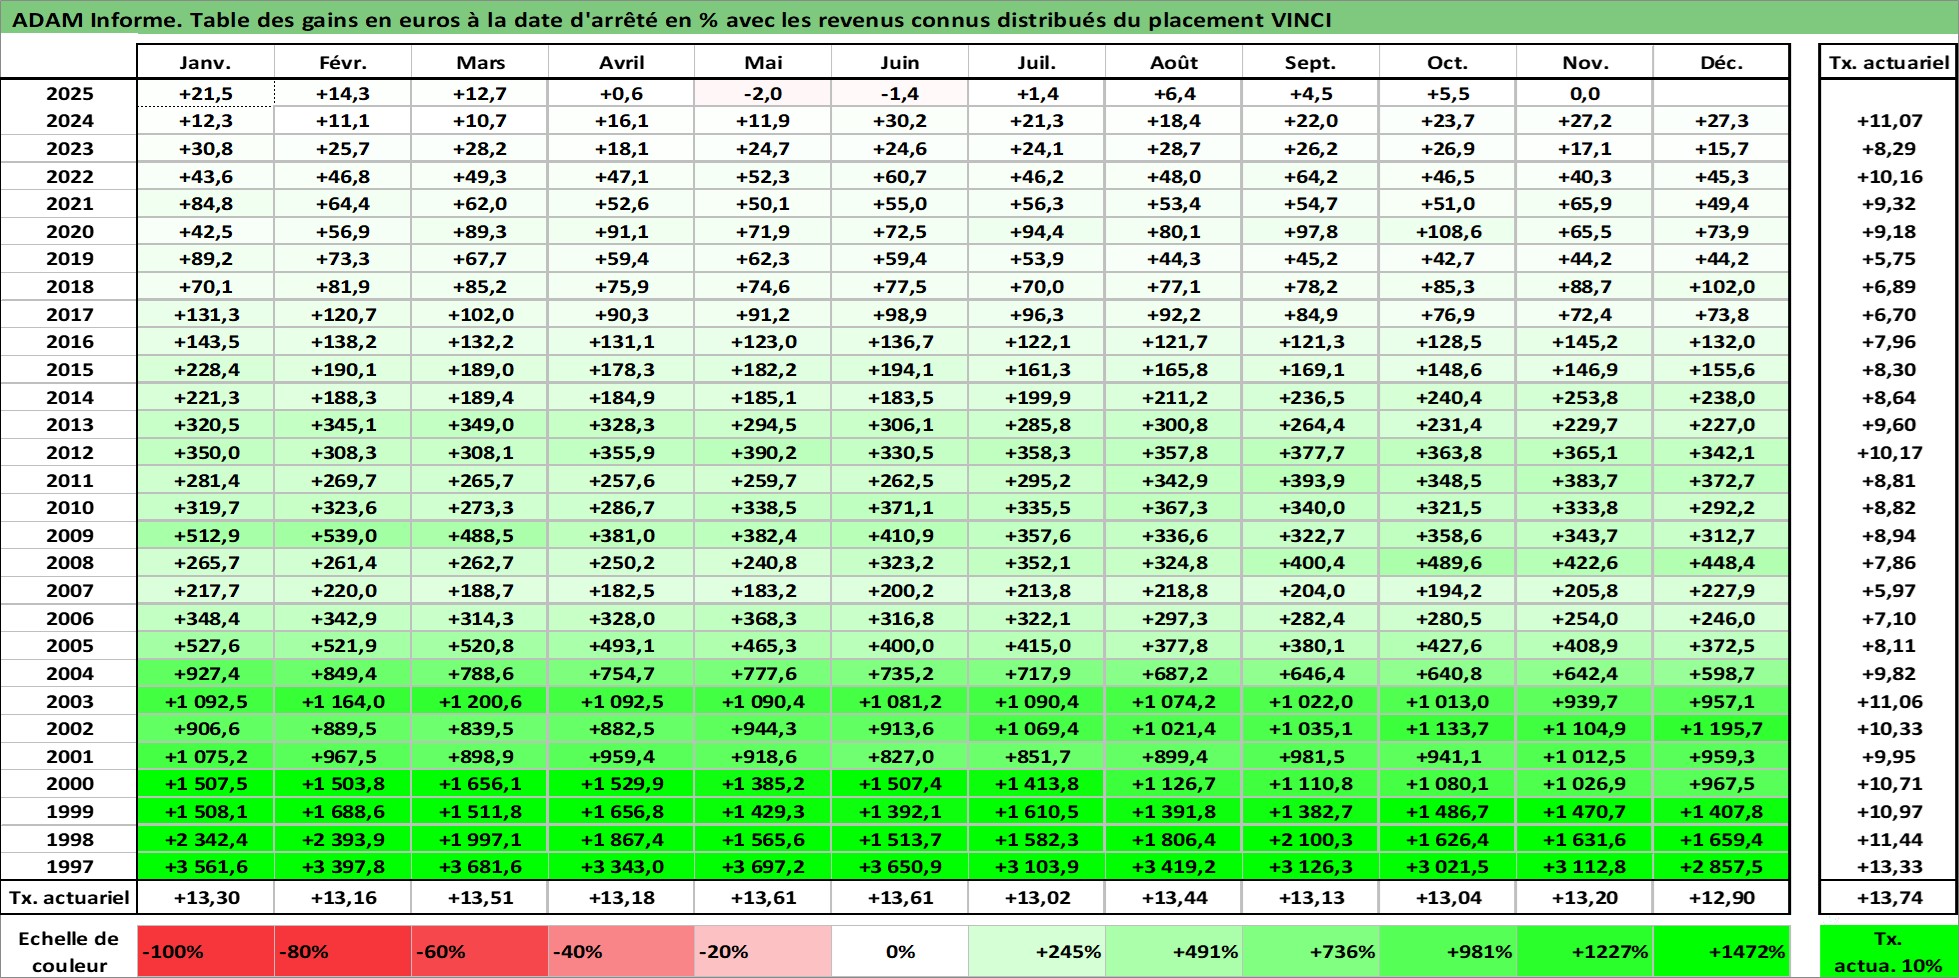Select the 1997 Mai cell '+3 697,2'
This screenshot has height=978, width=1959.
(x=763, y=866)
